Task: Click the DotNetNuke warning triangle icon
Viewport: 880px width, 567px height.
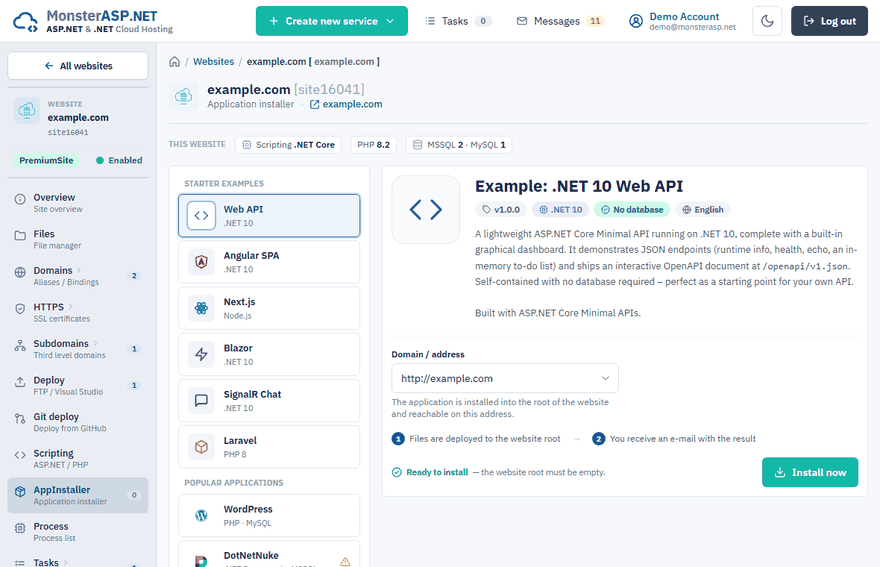Action: [x=345, y=561]
